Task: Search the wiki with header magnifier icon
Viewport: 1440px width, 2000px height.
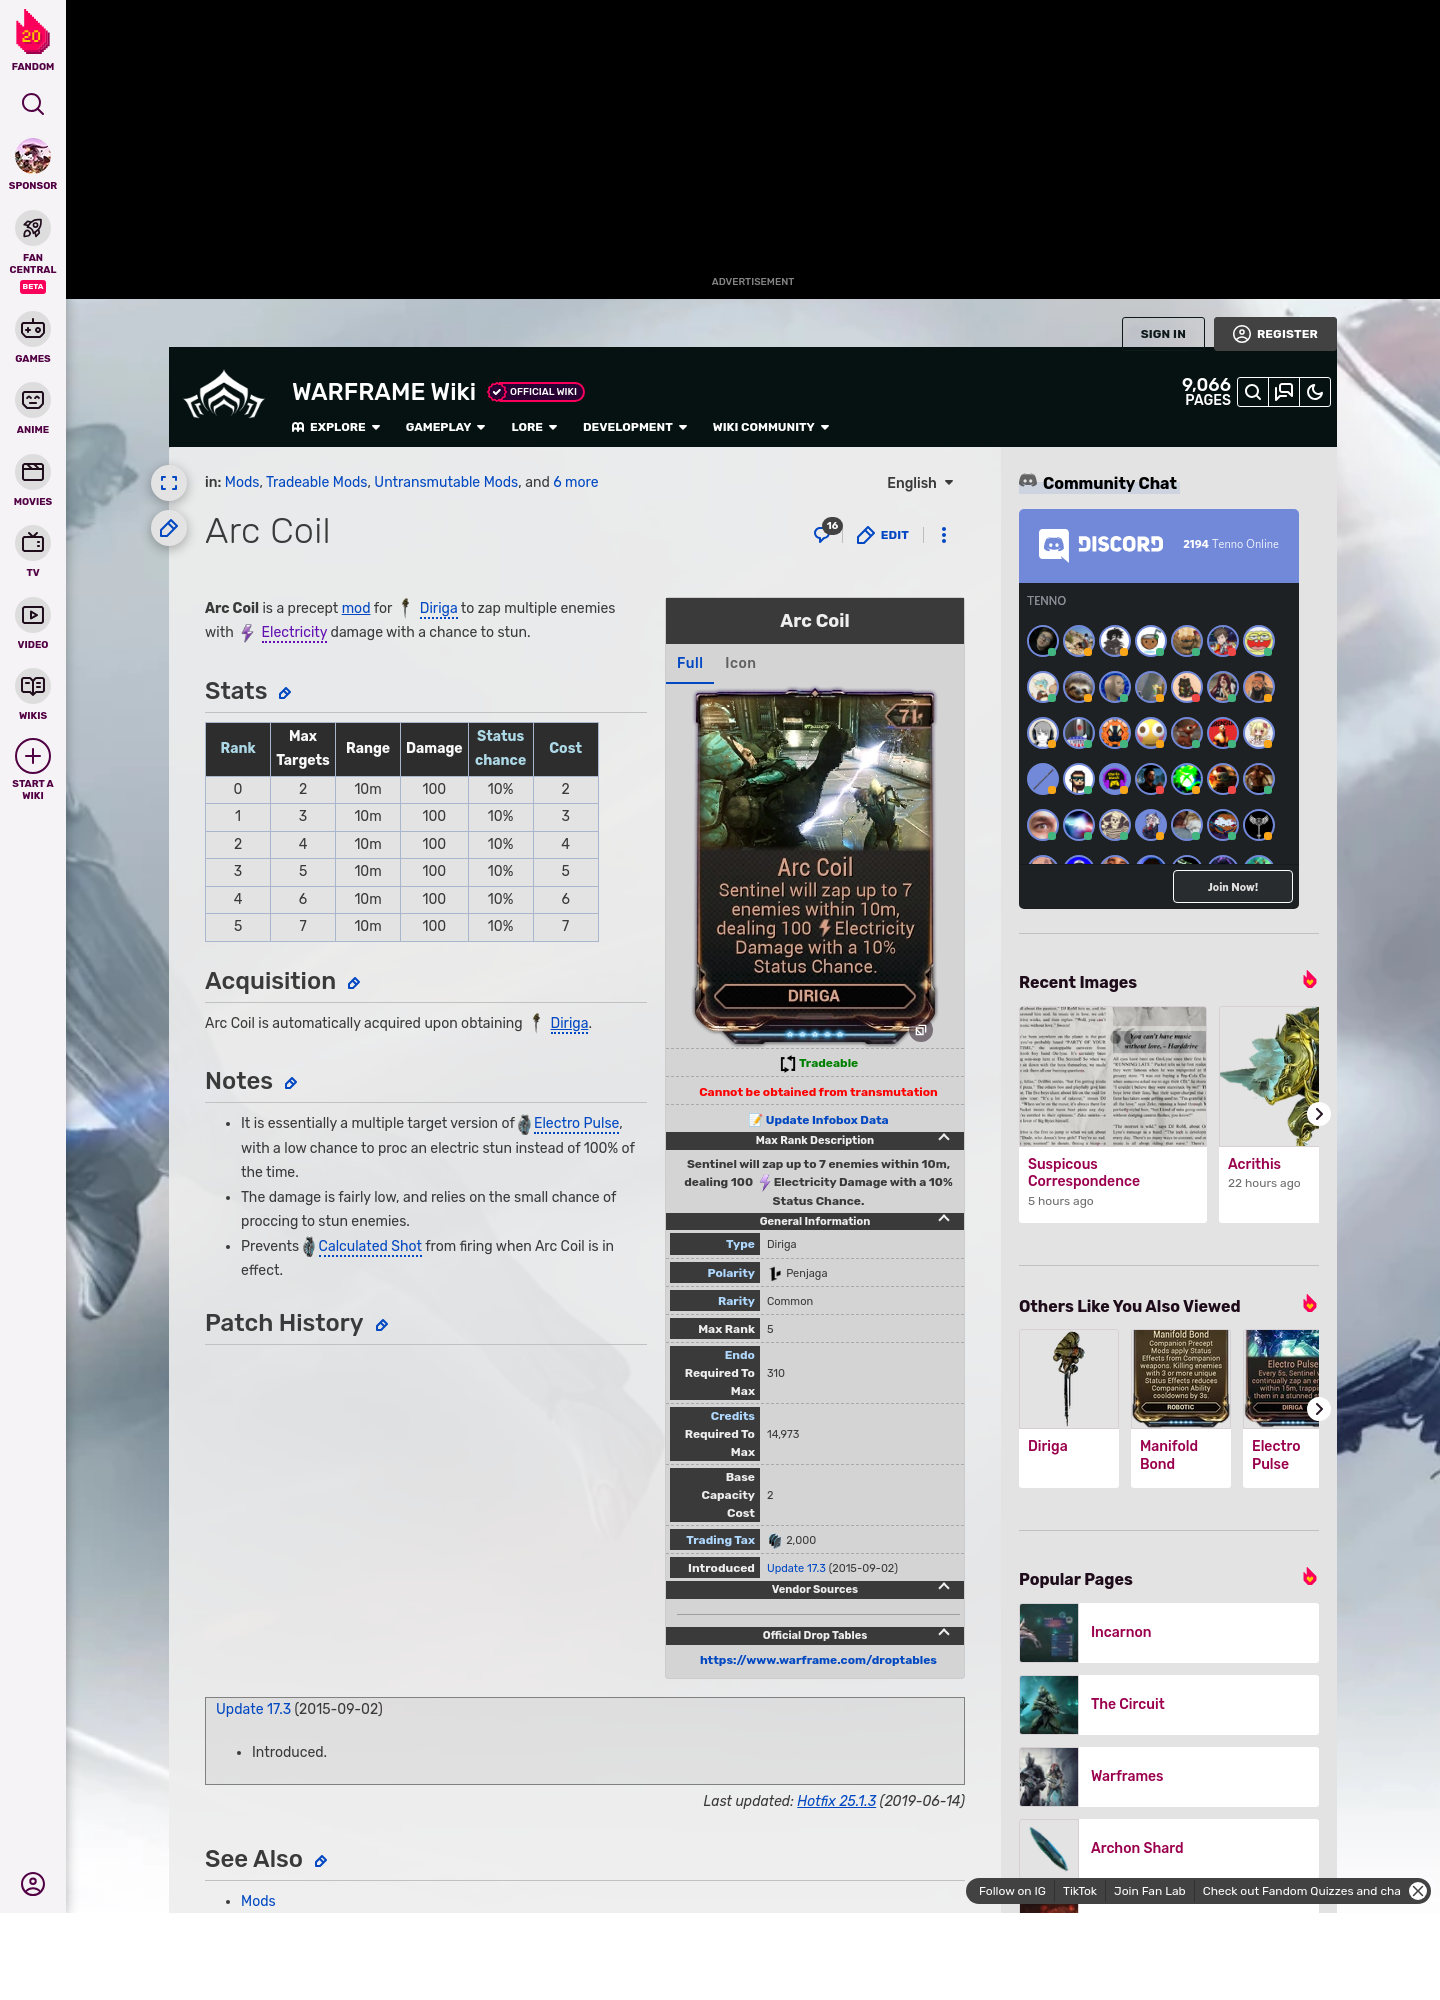Action: 1253,392
